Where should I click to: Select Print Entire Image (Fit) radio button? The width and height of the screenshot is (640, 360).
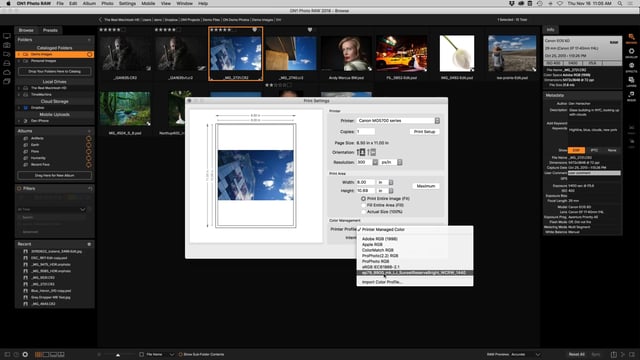(x=363, y=198)
